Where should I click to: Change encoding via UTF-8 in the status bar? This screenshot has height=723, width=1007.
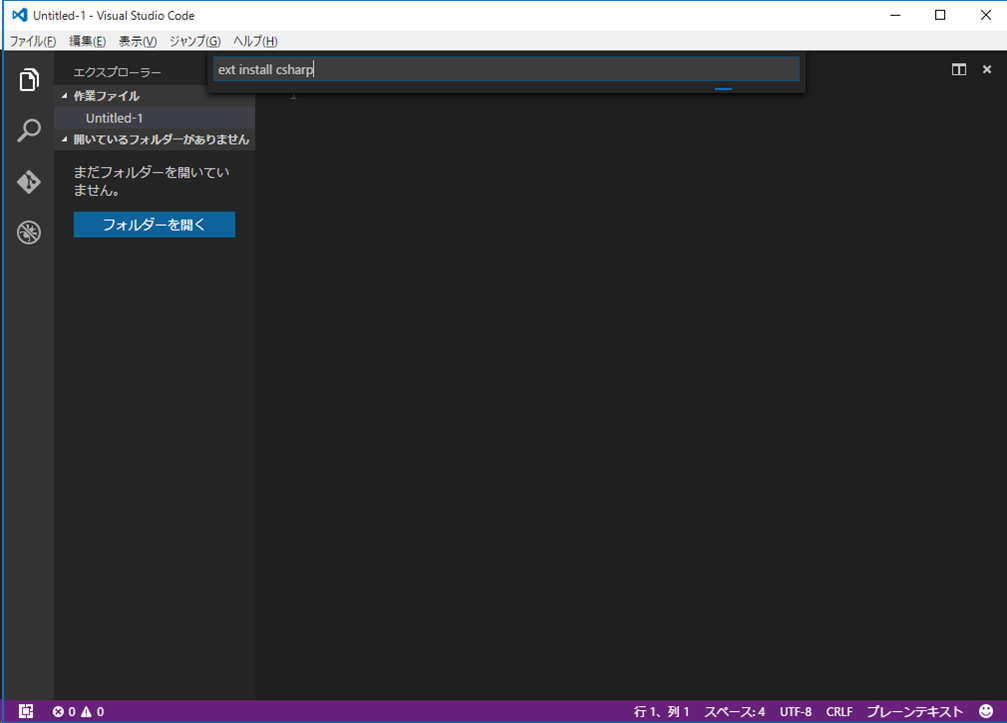coord(796,711)
